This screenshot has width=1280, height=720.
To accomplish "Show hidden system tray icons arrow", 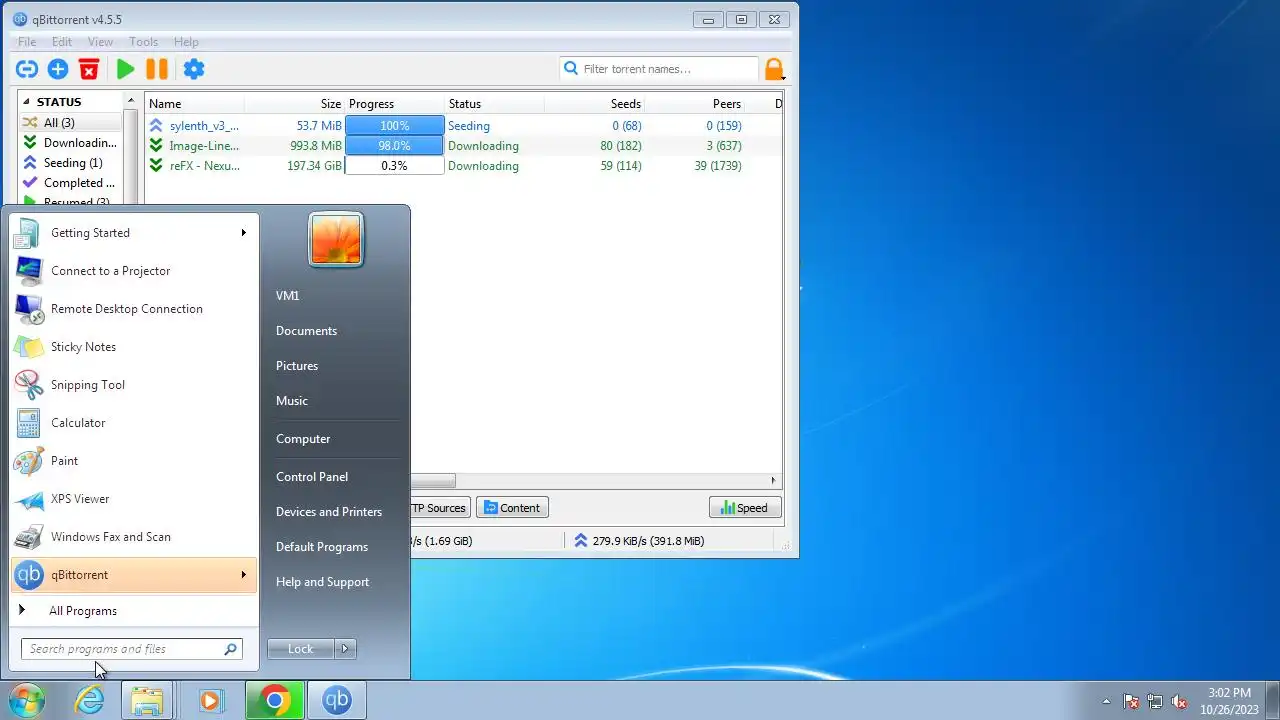I will 1106,702.
